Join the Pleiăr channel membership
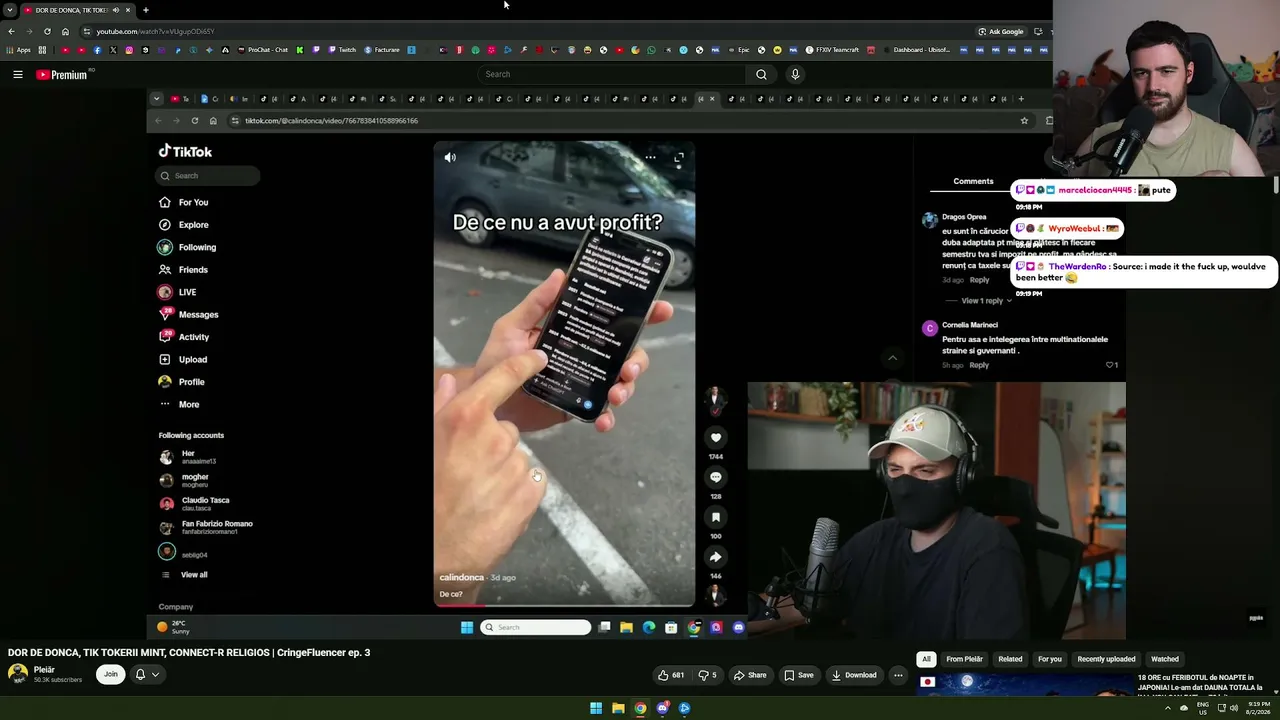 (x=111, y=674)
